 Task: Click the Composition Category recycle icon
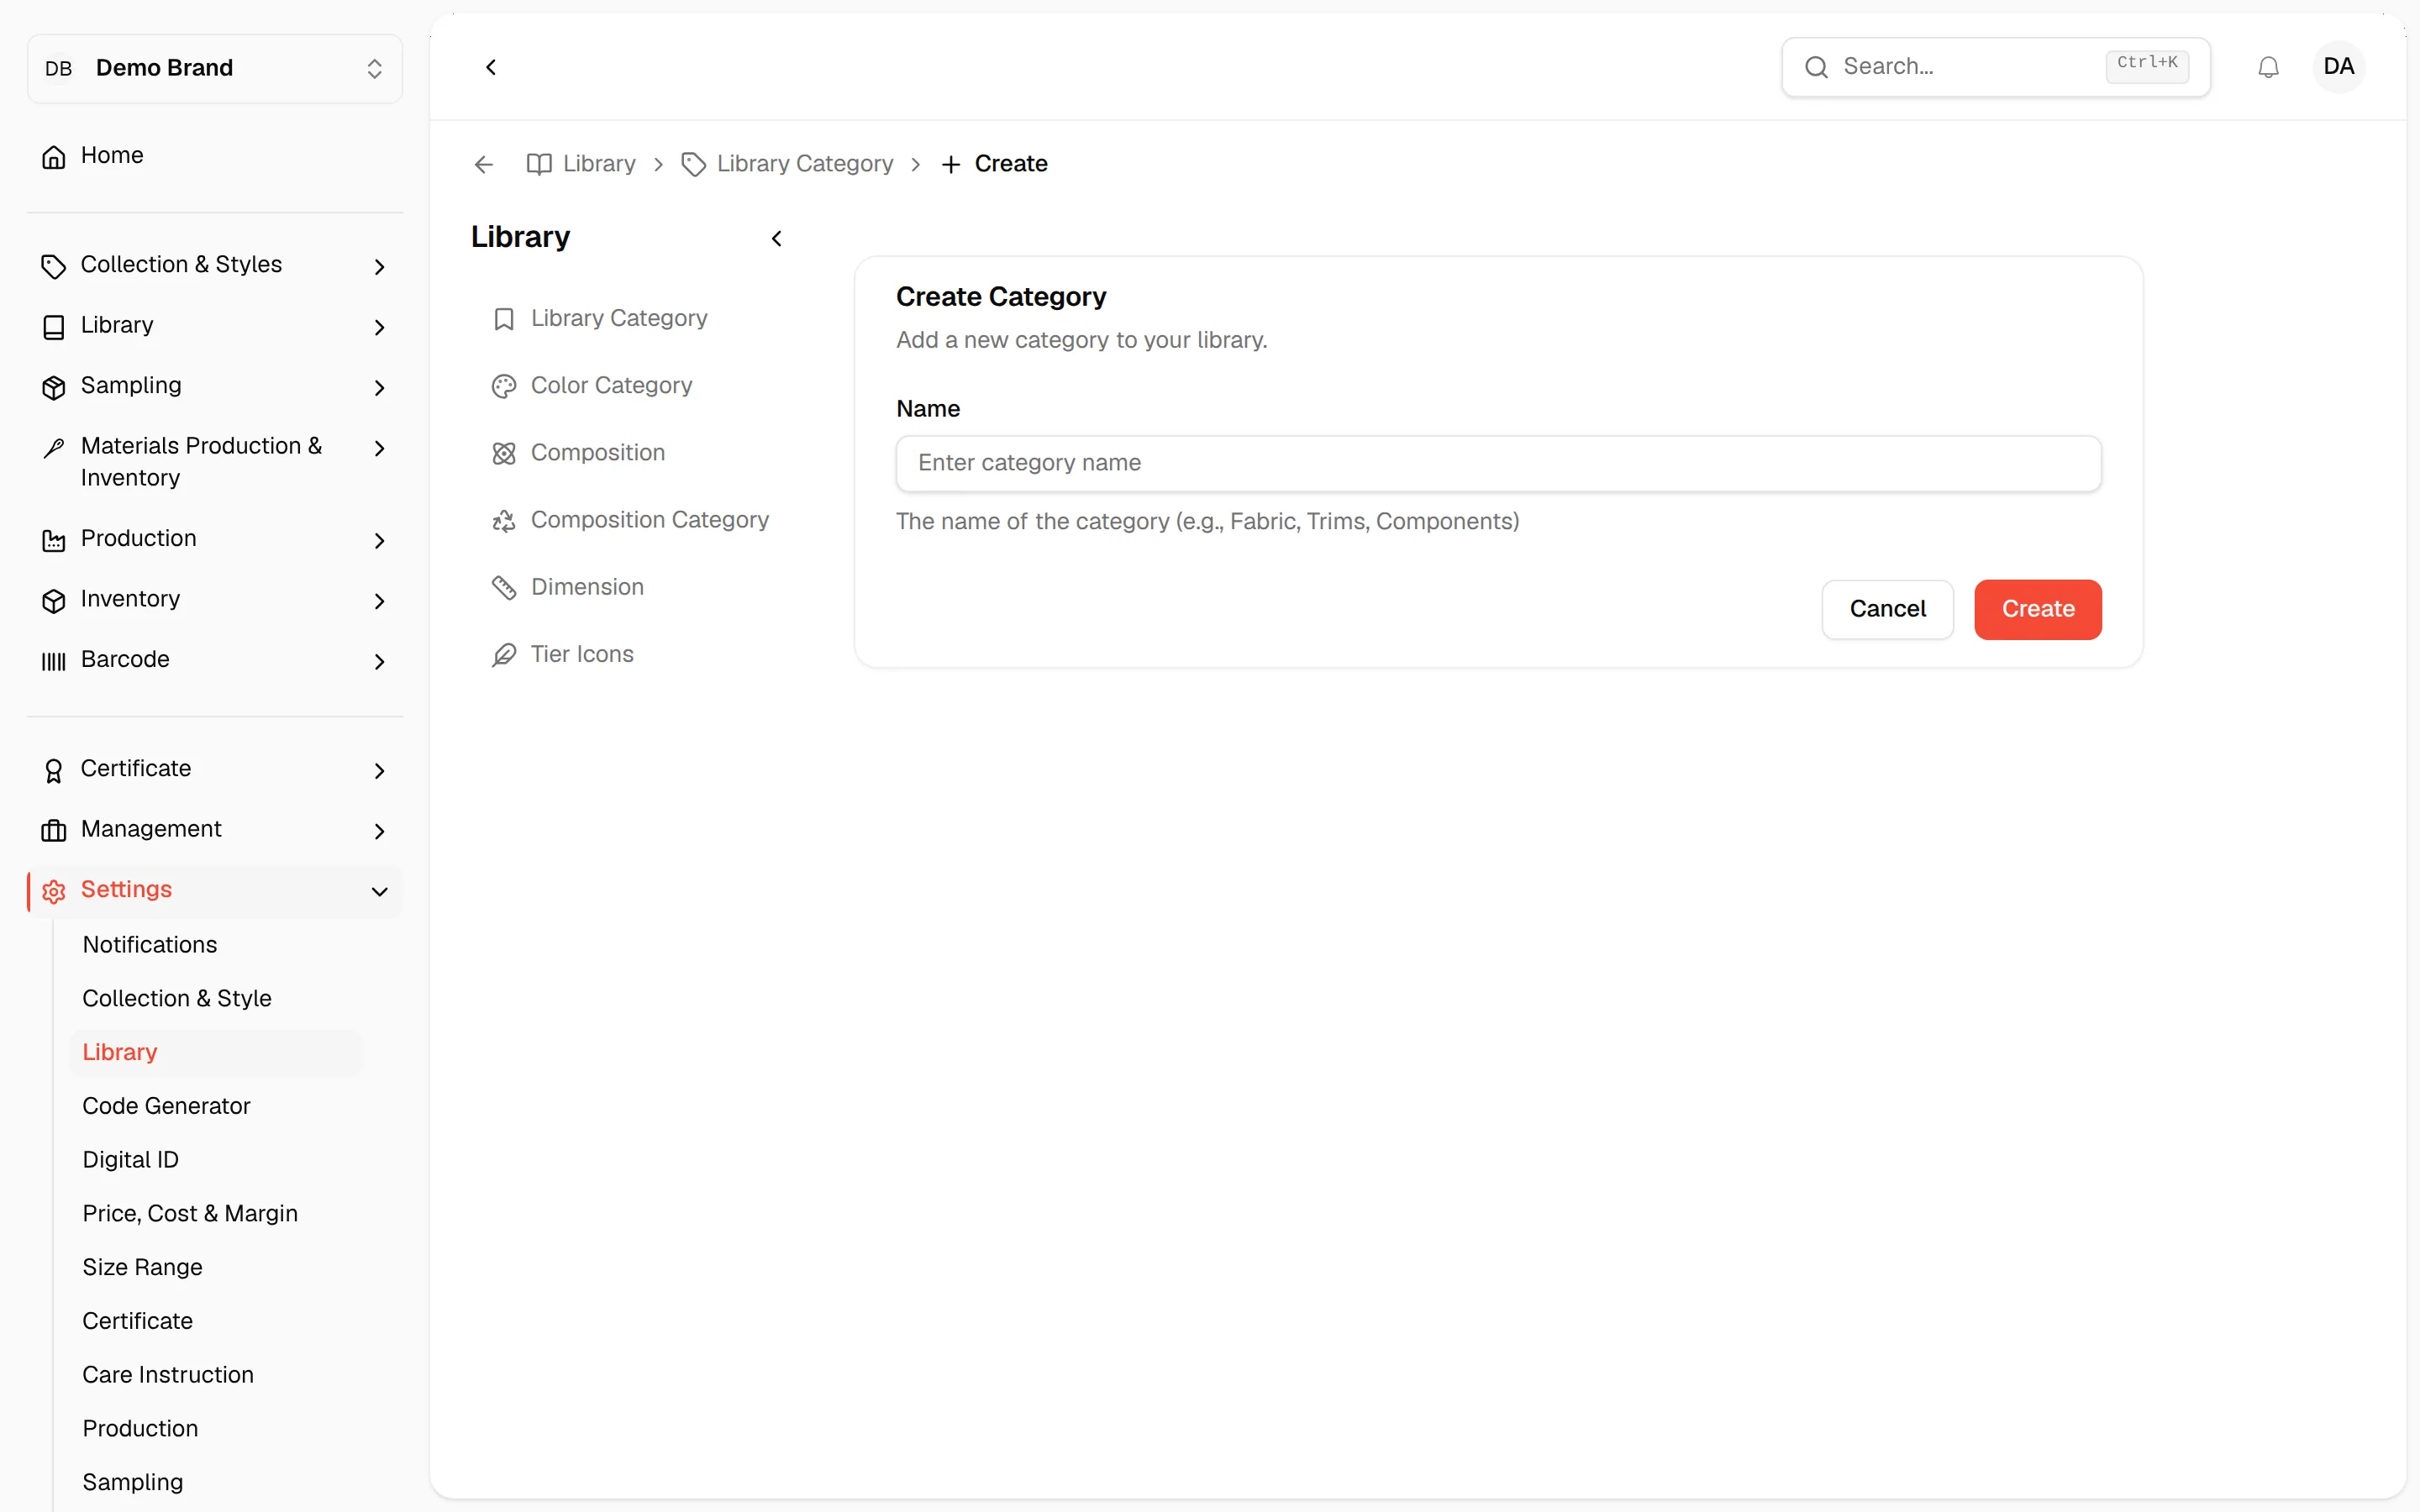click(504, 520)
